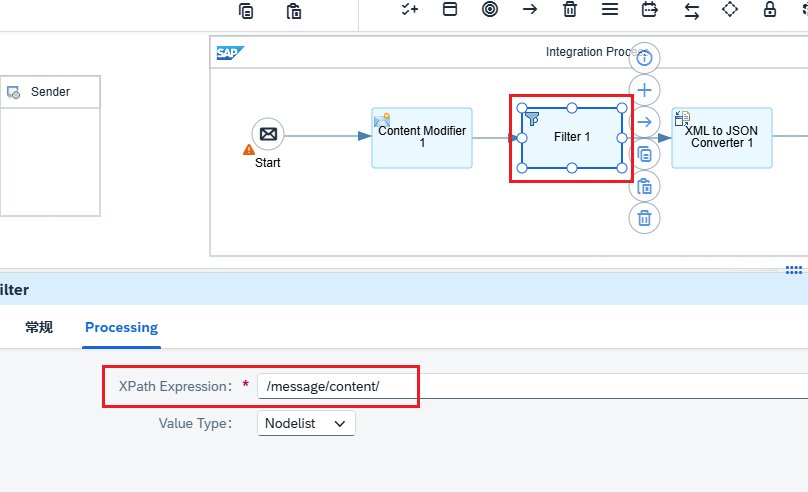Click the paste icon in top toolbar
Viewport: 808px width, 492px height.
[x=294, y=10]
